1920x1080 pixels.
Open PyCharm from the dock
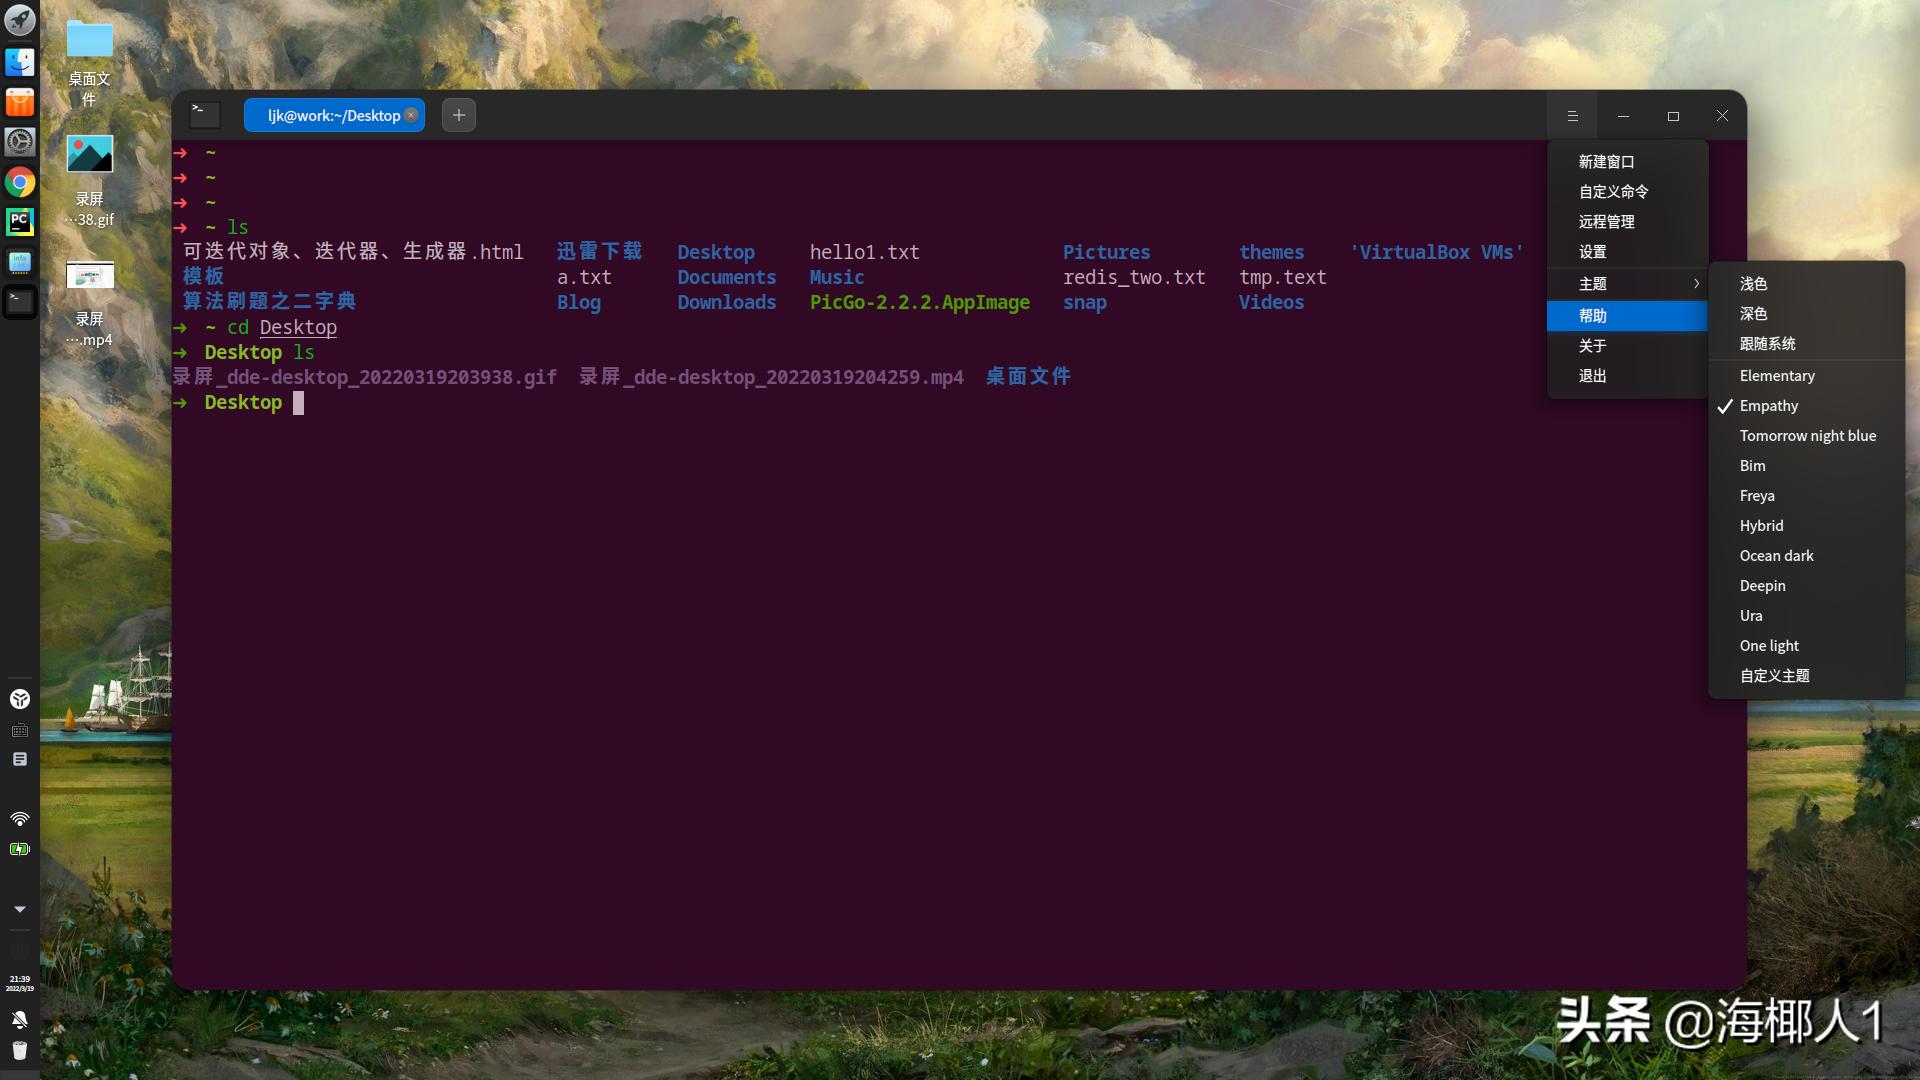pyautogui.click(x=20, y=222)
